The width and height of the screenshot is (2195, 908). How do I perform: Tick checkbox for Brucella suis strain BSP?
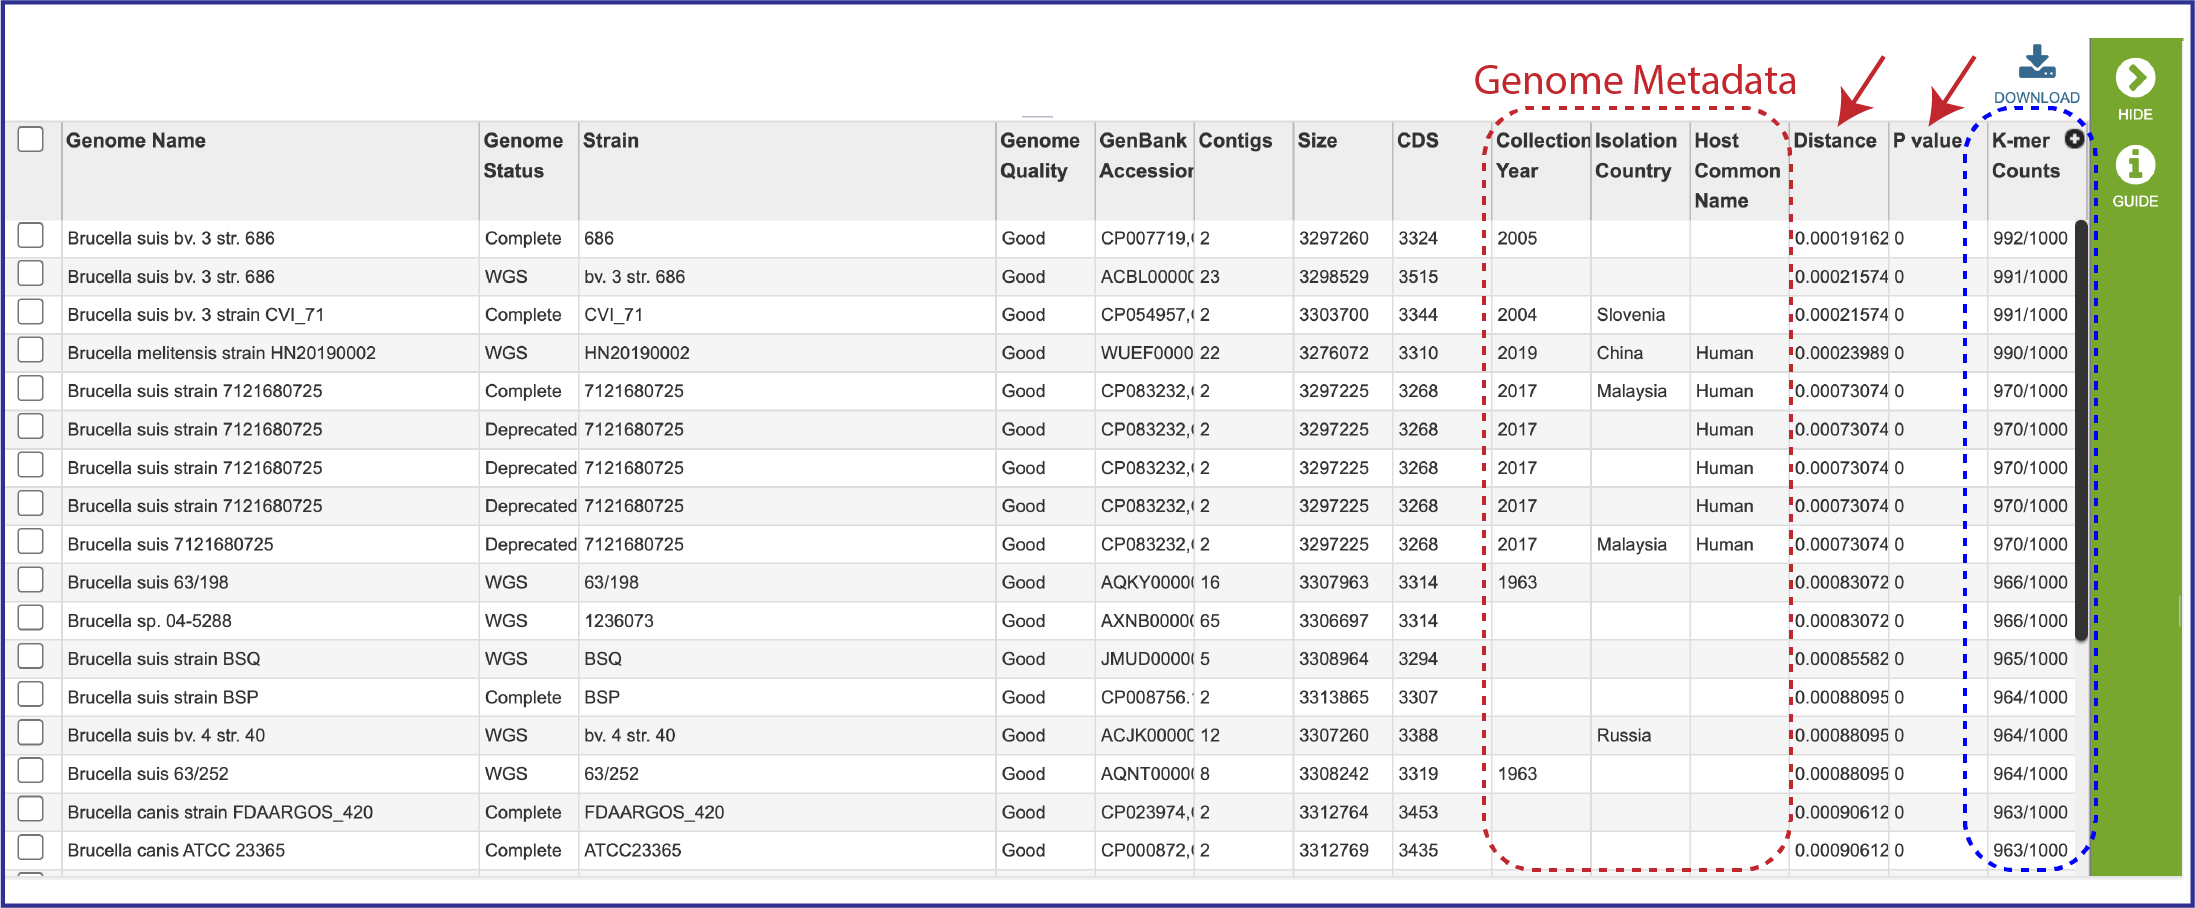click(31, 695)
